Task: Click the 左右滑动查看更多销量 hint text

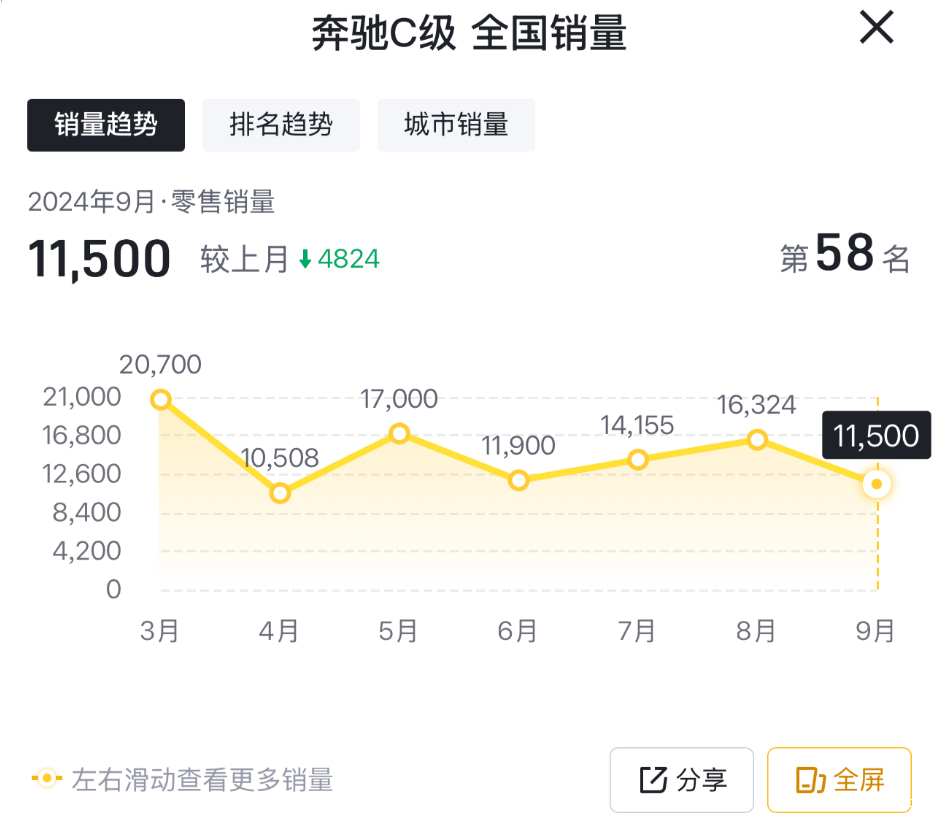Action: pos(202,780)
